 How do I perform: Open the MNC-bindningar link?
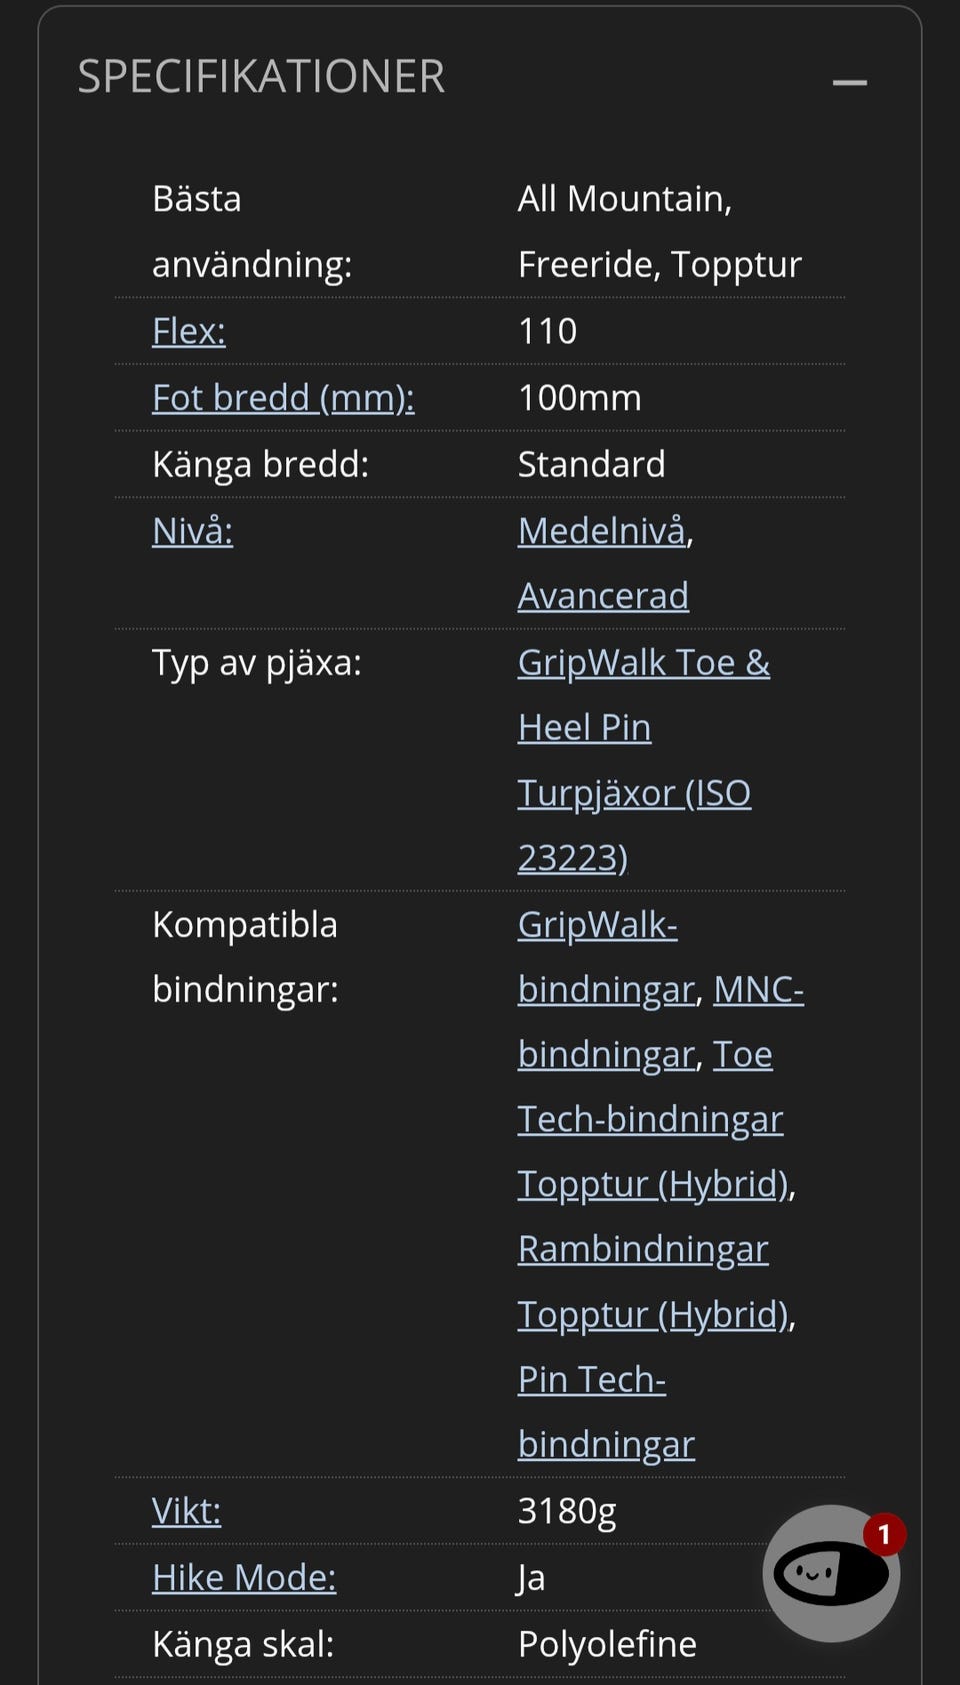pyautogui.click(x=758, y=990)
